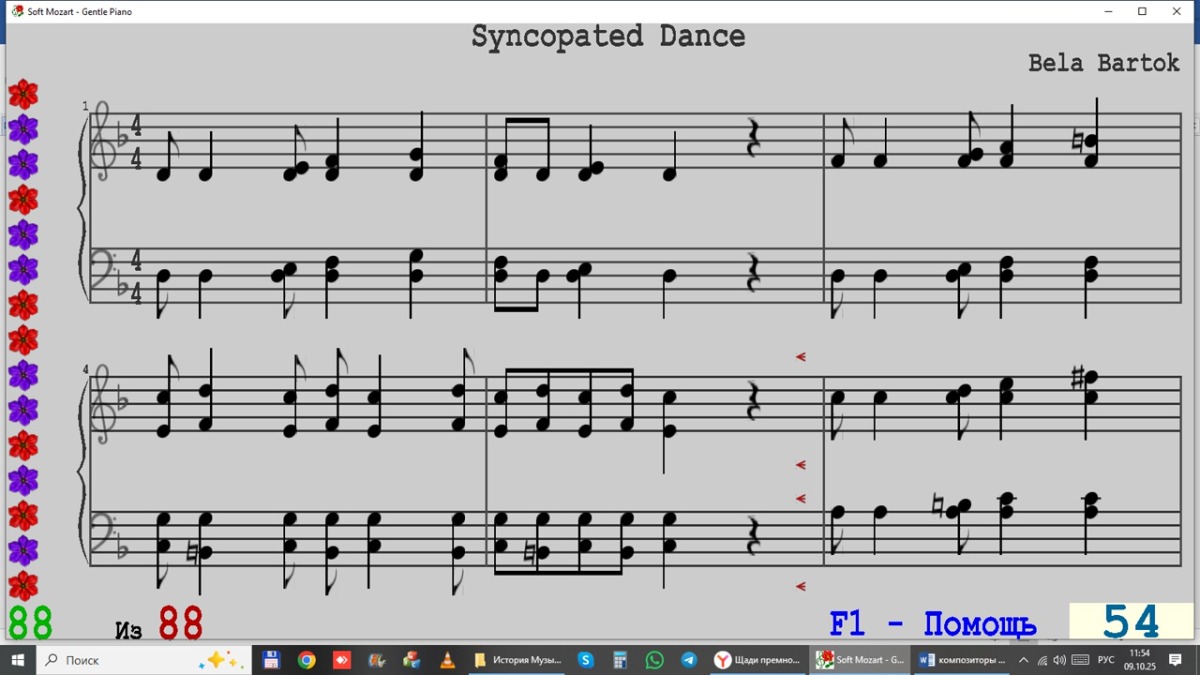Click the F1 - Помощь help label
This screenshot has width=1200, height=675.
(x=932, y=624)
